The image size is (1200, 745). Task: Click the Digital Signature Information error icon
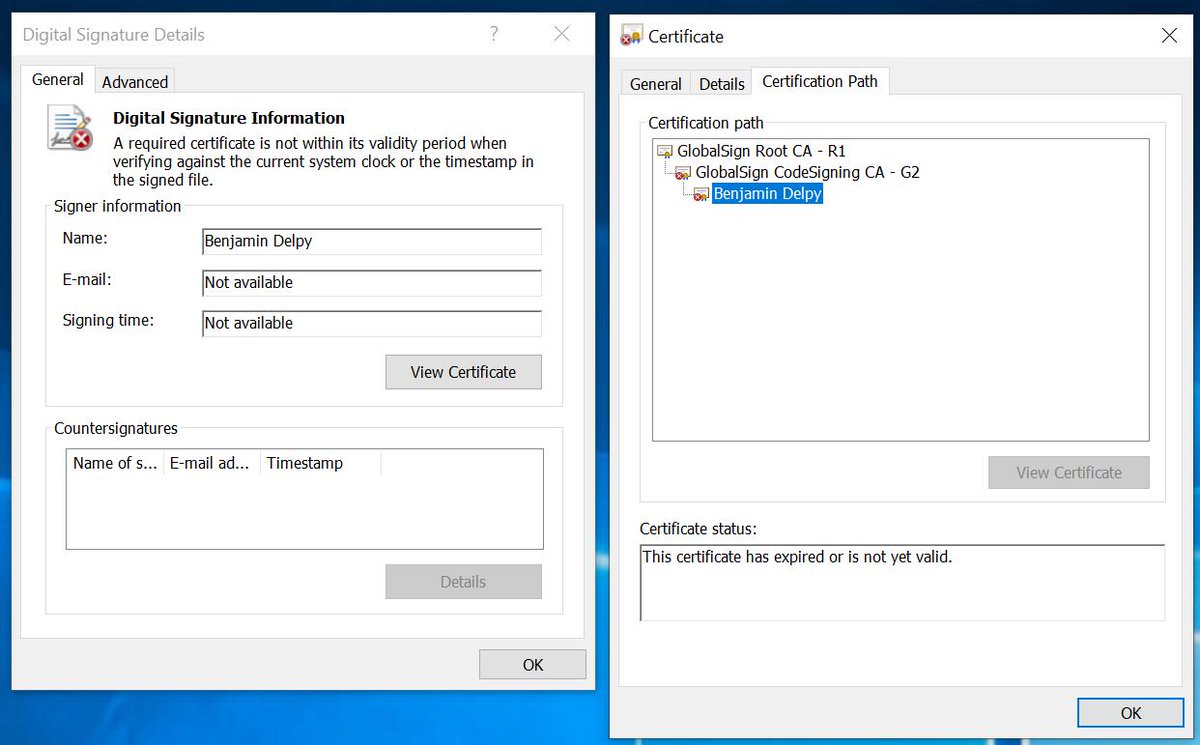pyautogui.click(x=70, y=128)
